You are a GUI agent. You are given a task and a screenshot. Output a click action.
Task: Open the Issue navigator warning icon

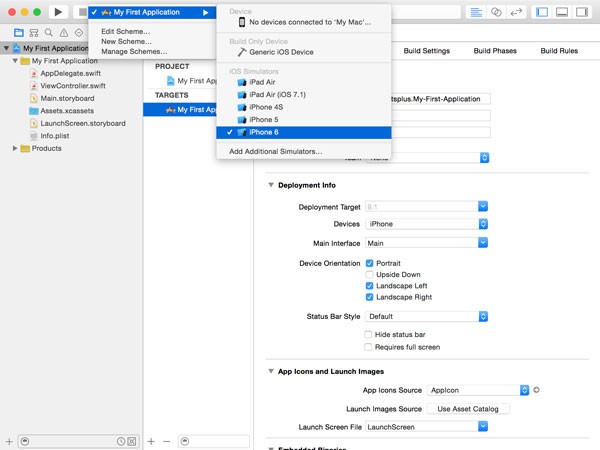tap(64, 33)
